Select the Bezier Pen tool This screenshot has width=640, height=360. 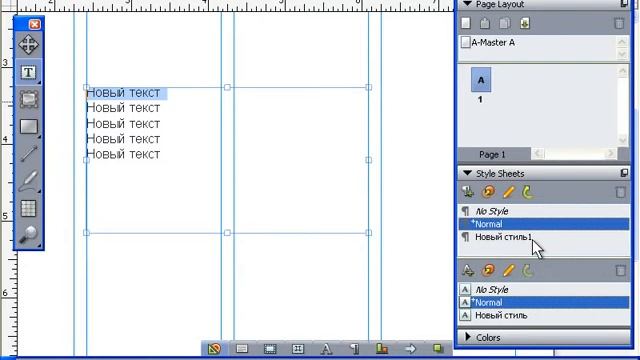tap(29, 181)
